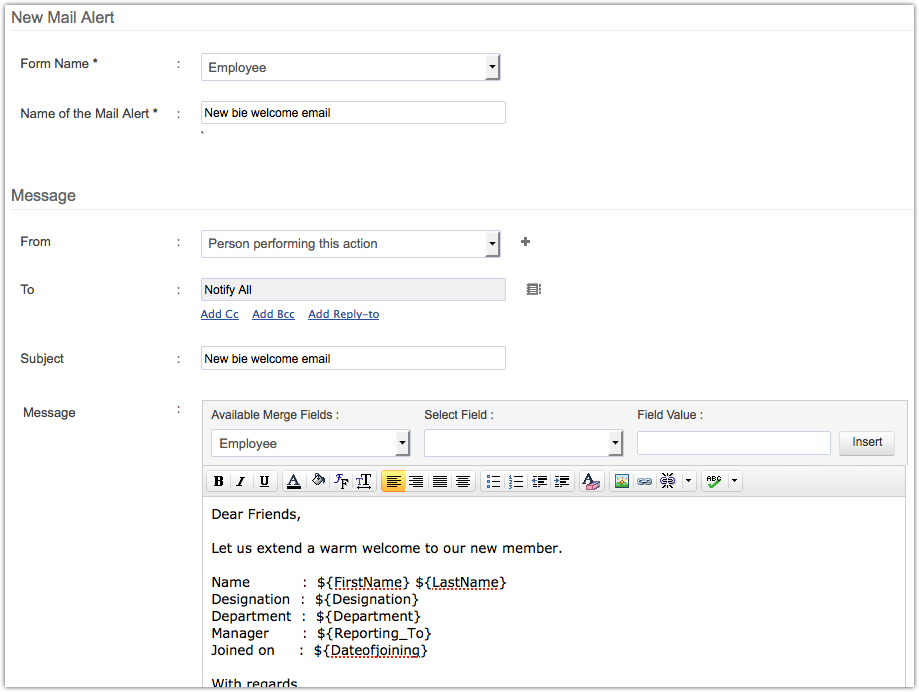Click the ${LastName} merge tag
This screenshot has height=692, width=919.
pyautogui.click(x=461, y=582)
